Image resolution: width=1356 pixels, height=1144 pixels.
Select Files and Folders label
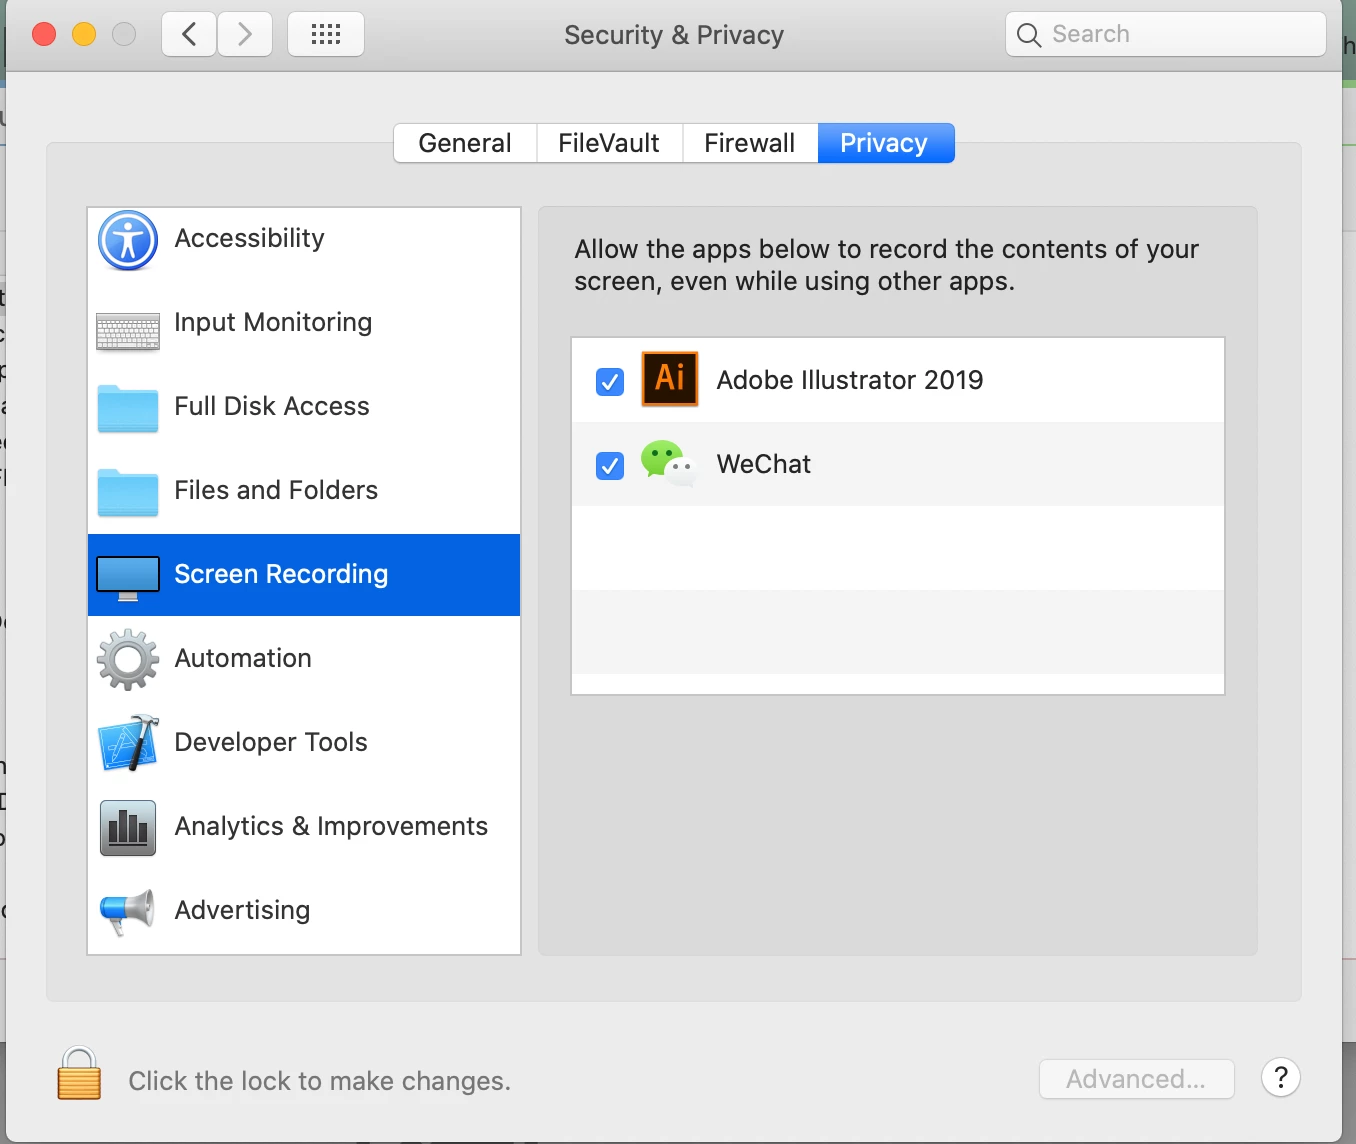coord(276,490)
